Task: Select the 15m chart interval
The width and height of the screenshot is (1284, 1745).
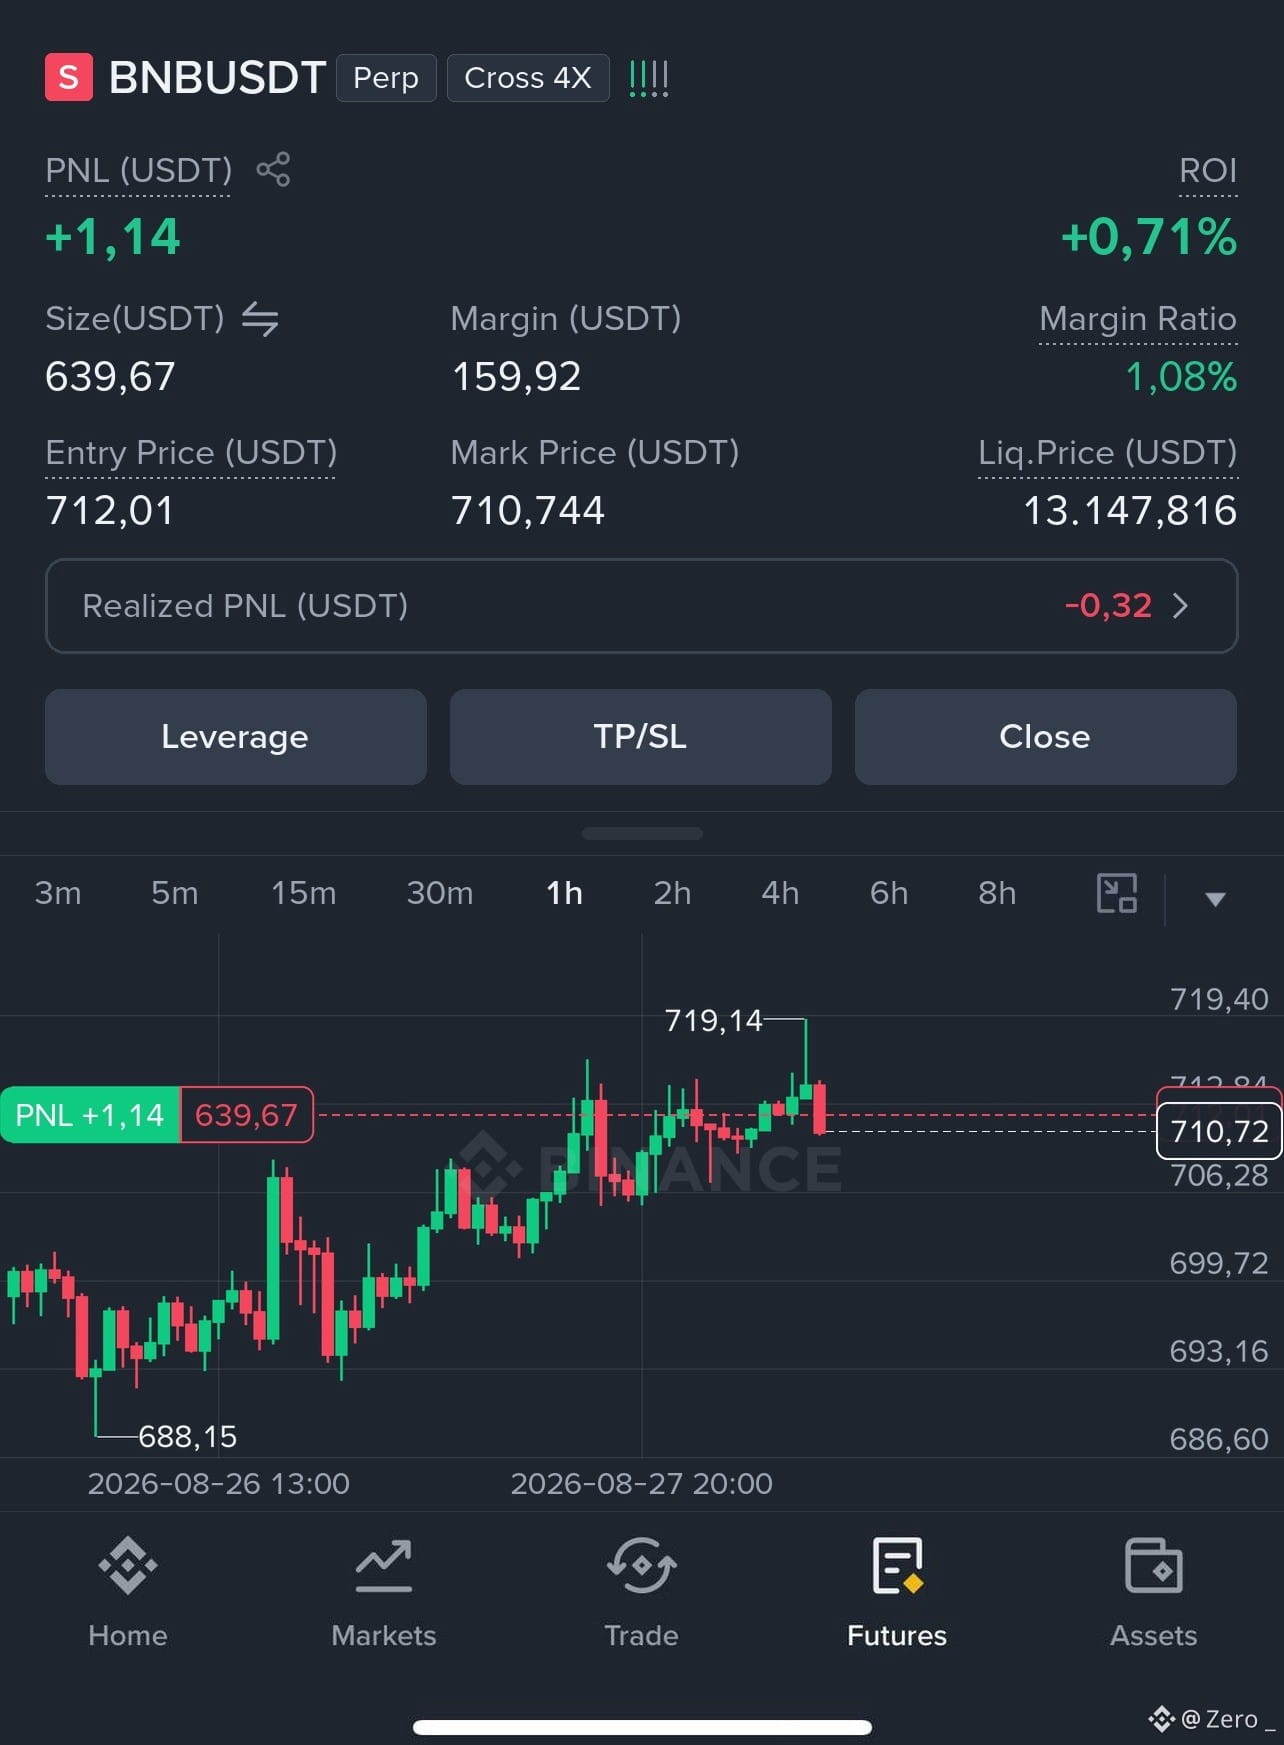Action: click(304, 893)
